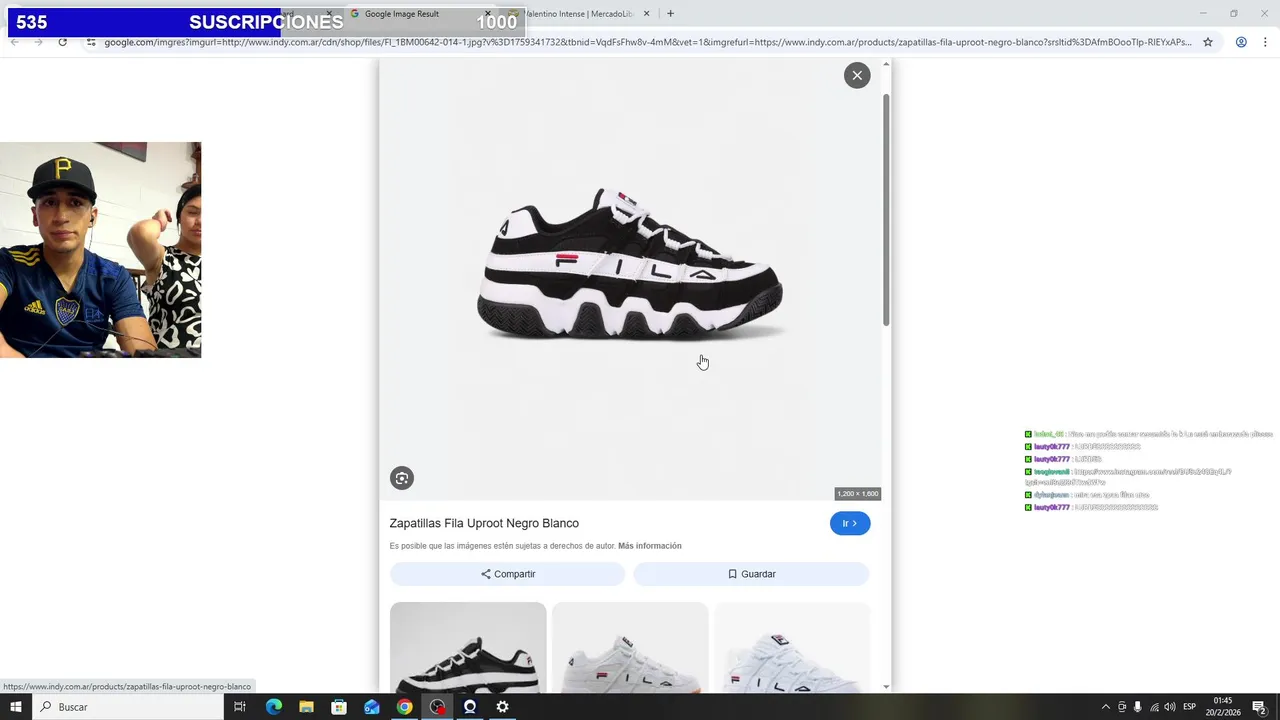Launch Microsoft Edge from taskbar
This screenshot has width=1280, height=720.
point(274,707)
